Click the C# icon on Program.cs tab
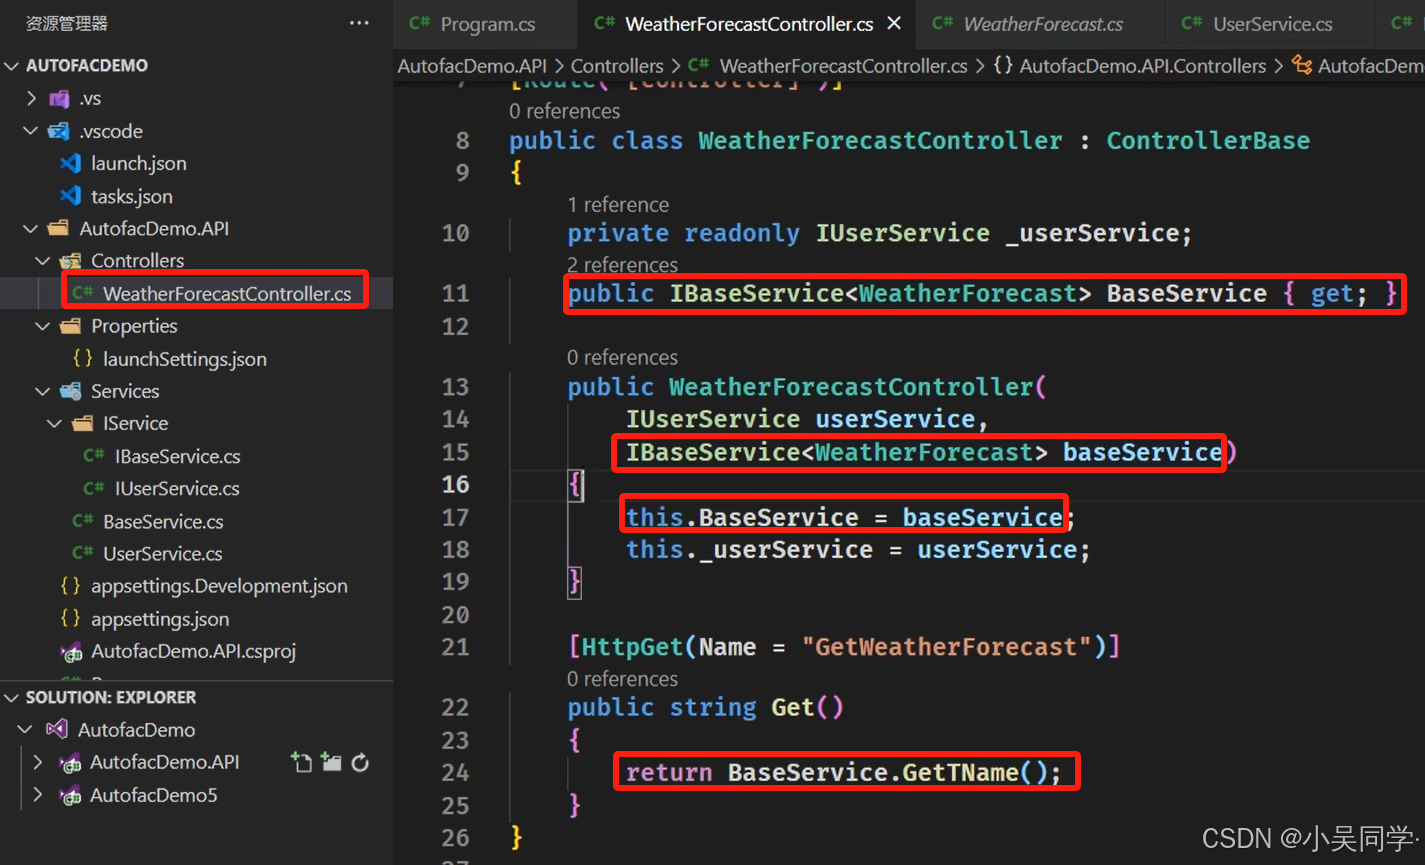The image size is (1425, 865). (x=419, y=23)
